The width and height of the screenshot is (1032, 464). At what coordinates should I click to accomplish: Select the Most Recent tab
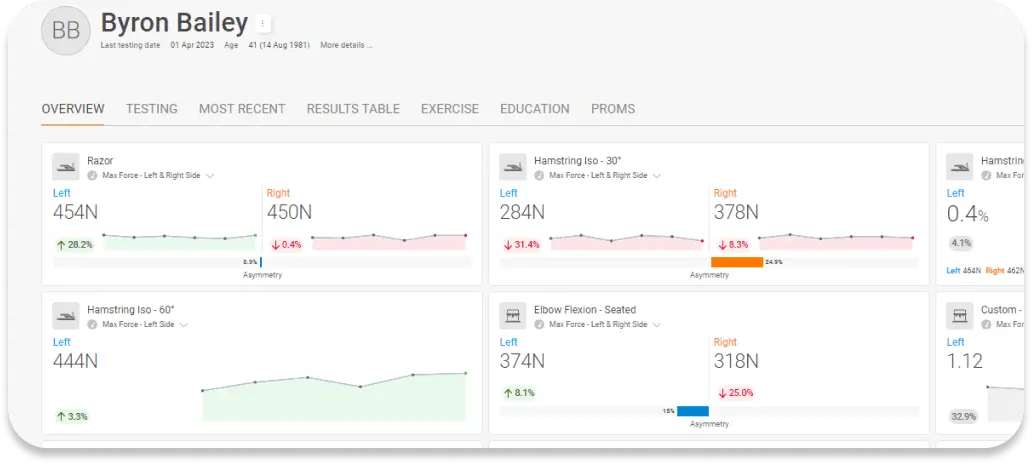[x=242, y=109]
